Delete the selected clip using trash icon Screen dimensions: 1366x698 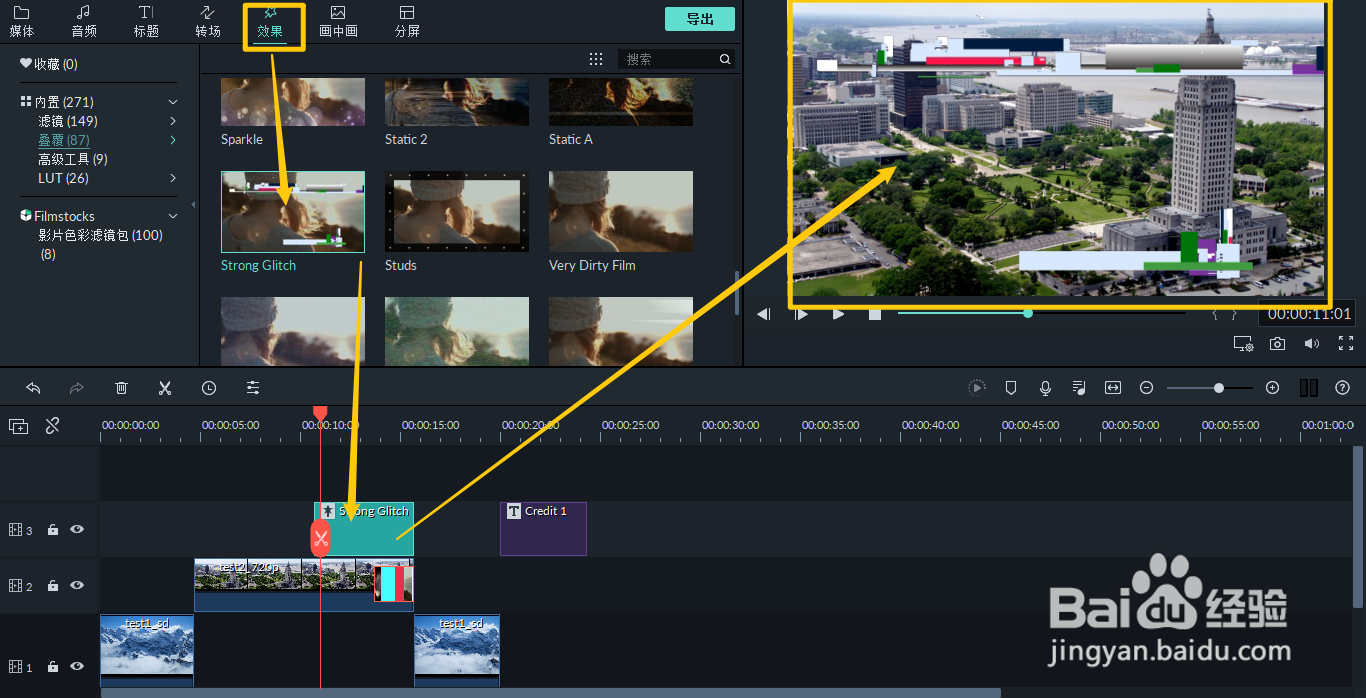[121, 387]
